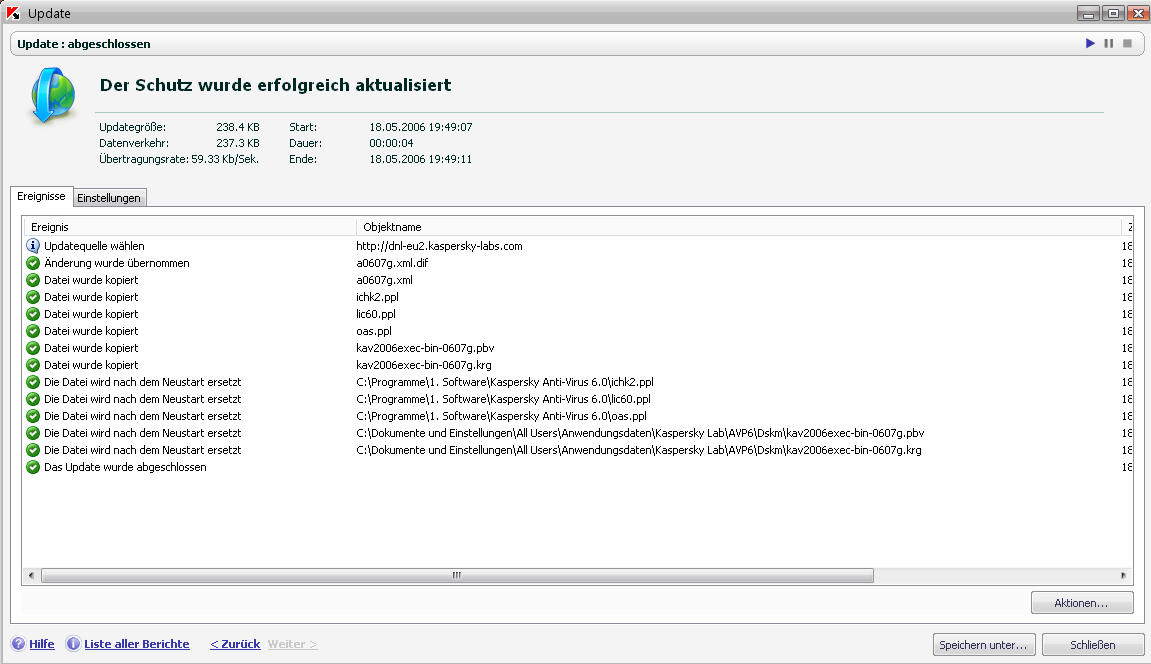Click the scrollbar left arrow

click(31, 575)
